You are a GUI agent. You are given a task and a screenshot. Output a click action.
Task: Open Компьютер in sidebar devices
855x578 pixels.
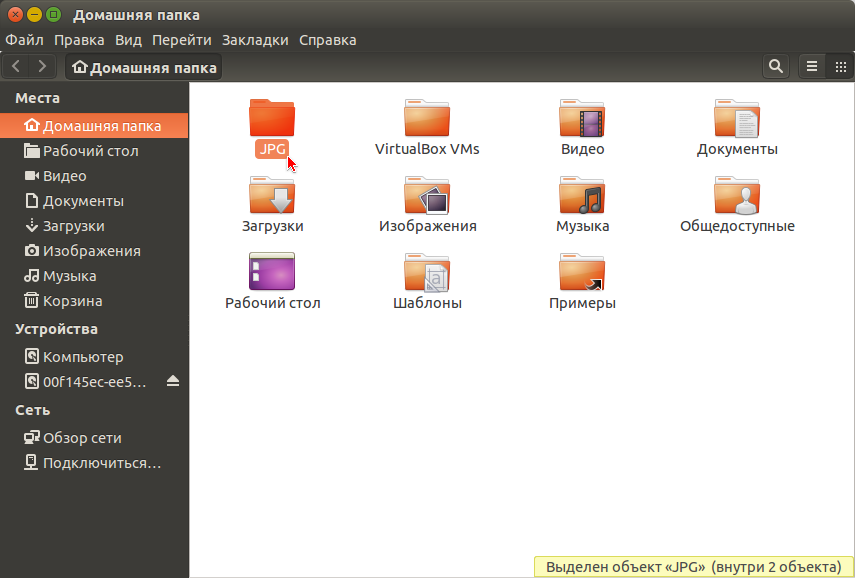pyautogui.click(x=94, y=357)
